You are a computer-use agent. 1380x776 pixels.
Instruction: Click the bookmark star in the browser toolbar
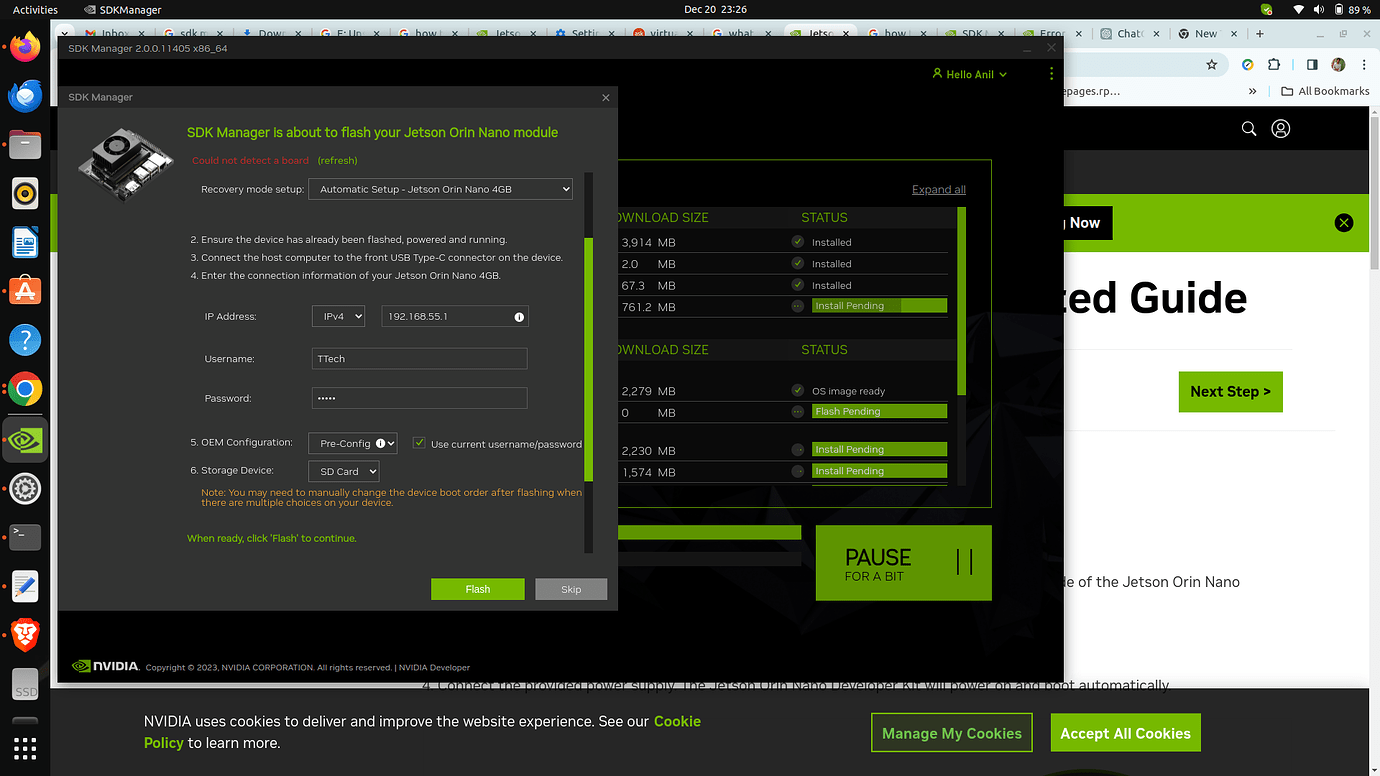point(1211,64)
